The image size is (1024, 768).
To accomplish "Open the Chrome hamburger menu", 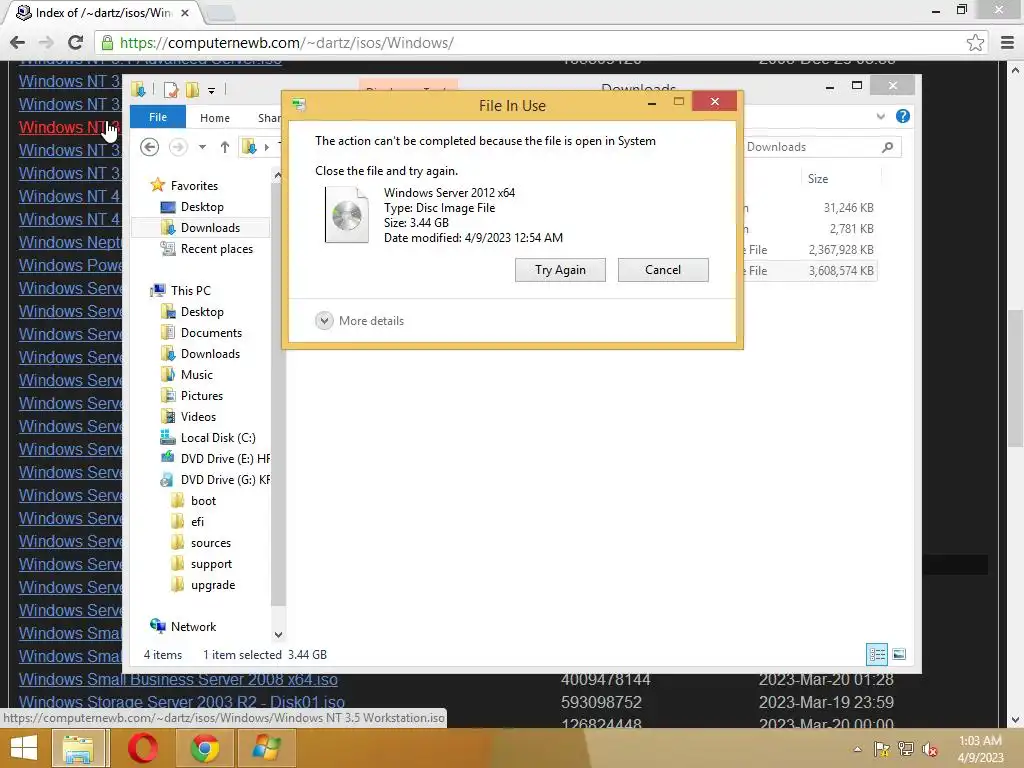I will click(1007, 42).
